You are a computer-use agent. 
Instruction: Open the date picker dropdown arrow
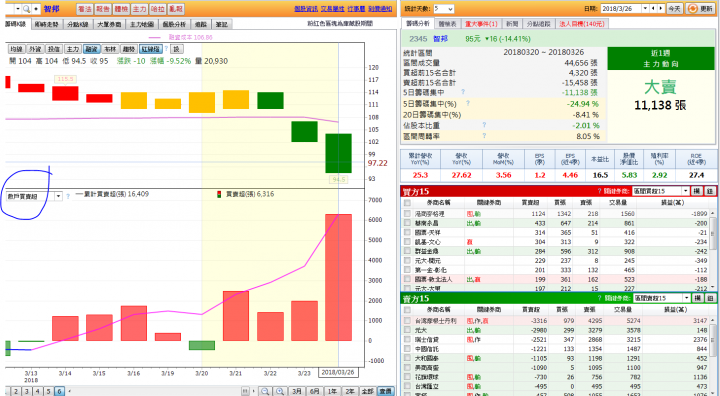pyautogui.click(x=645, y=9)
